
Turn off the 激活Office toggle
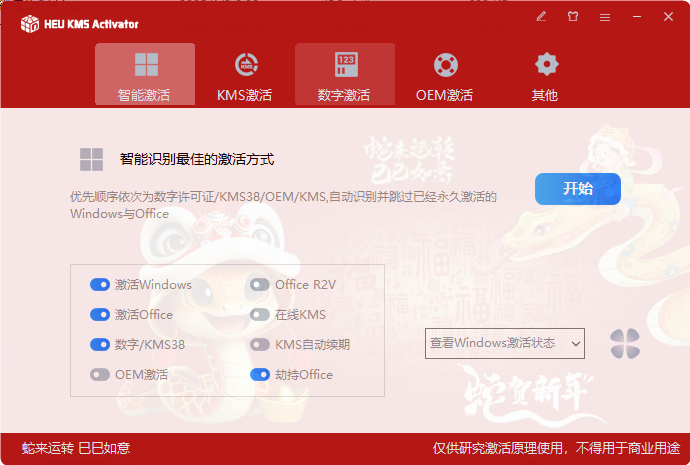pyautogui.click(x=100, y=315)
